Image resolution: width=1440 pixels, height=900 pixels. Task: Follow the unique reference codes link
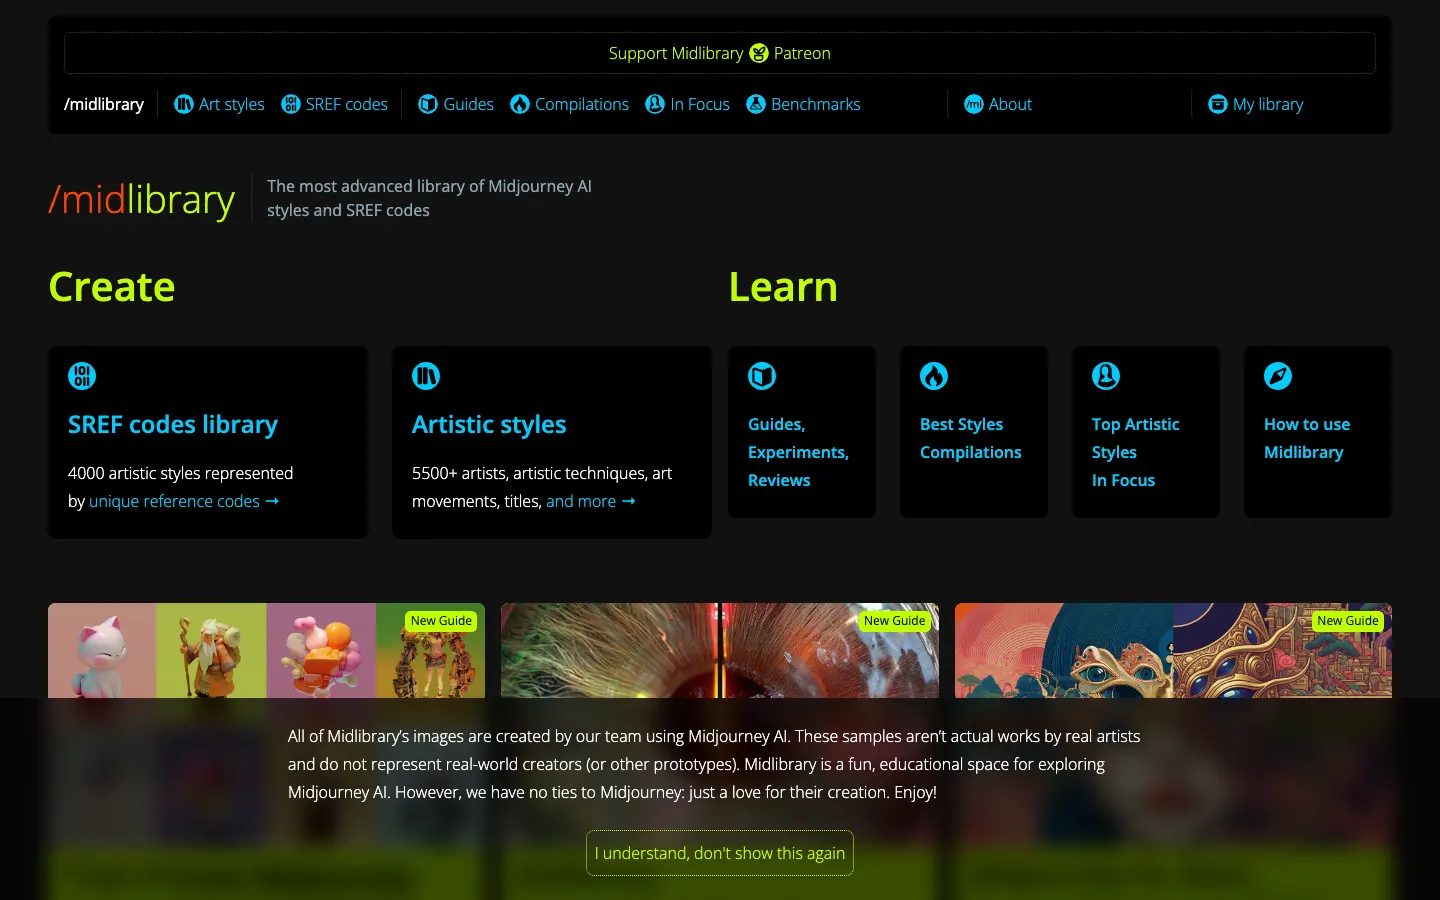[184, 501]
